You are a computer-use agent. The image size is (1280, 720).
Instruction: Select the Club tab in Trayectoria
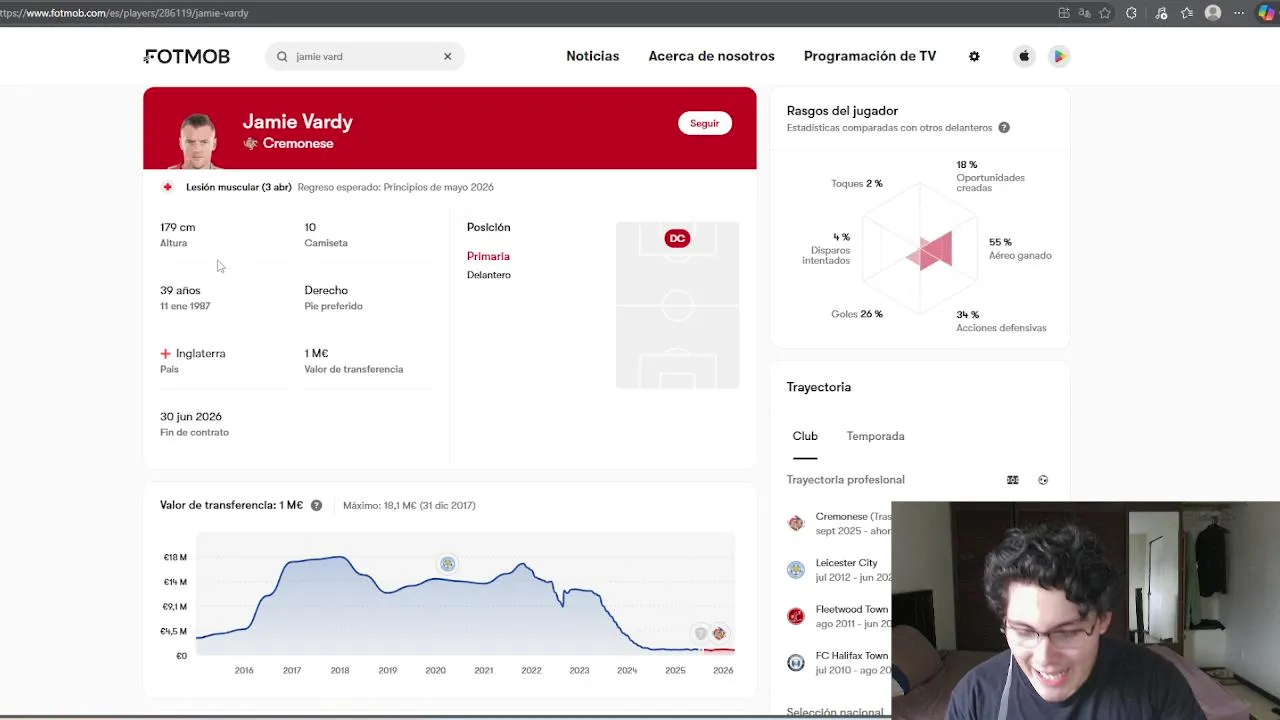[x=805, y=436]
